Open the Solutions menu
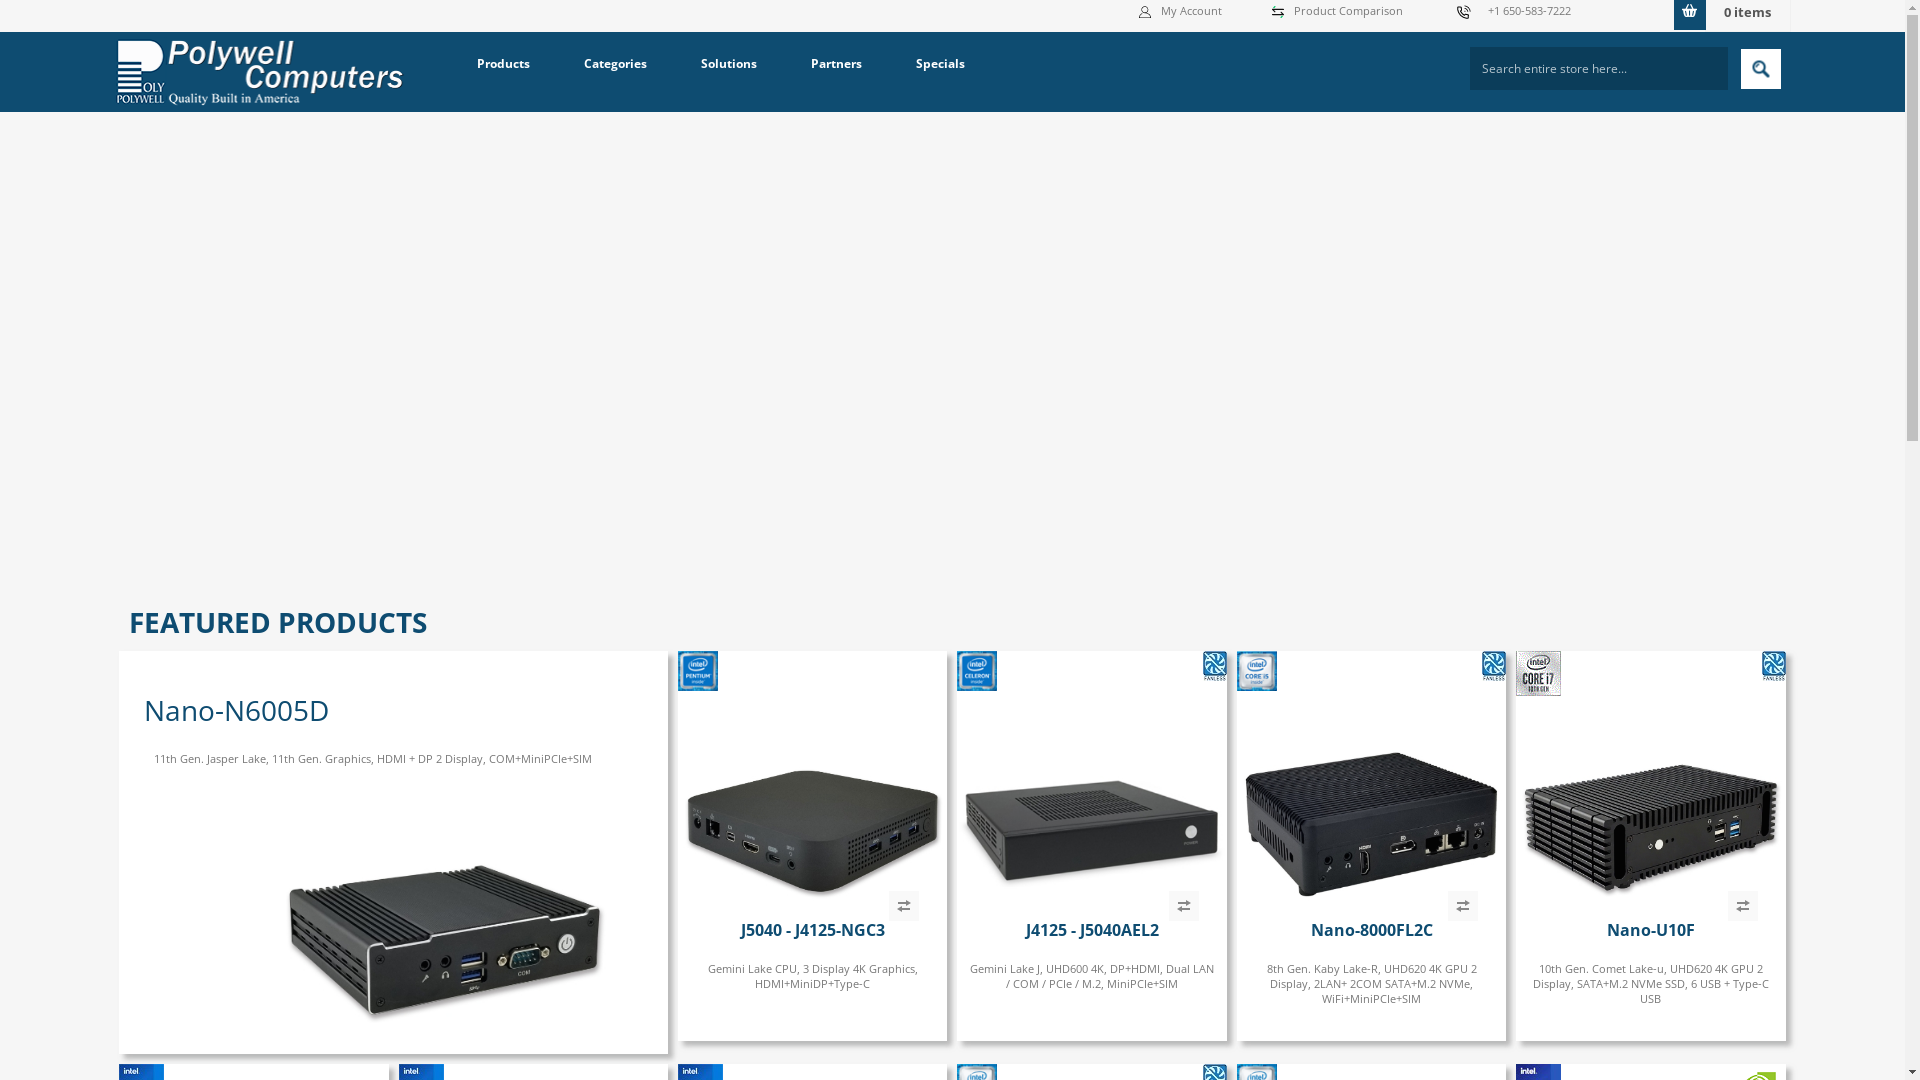 tap(728, 64)
